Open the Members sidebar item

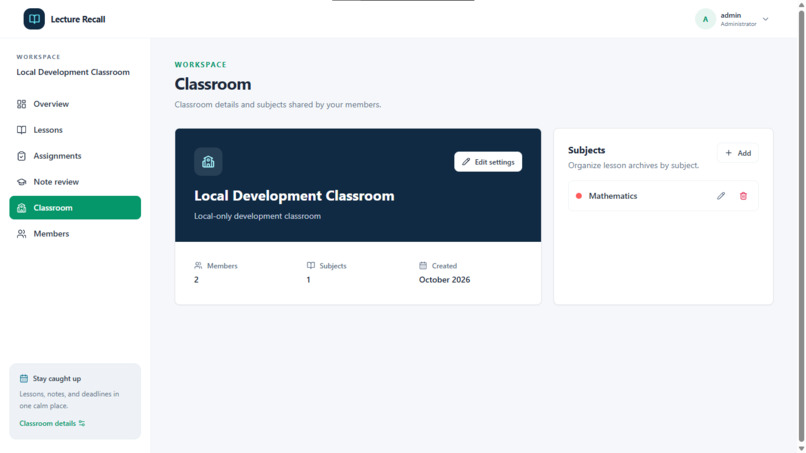tap(75, 233)
